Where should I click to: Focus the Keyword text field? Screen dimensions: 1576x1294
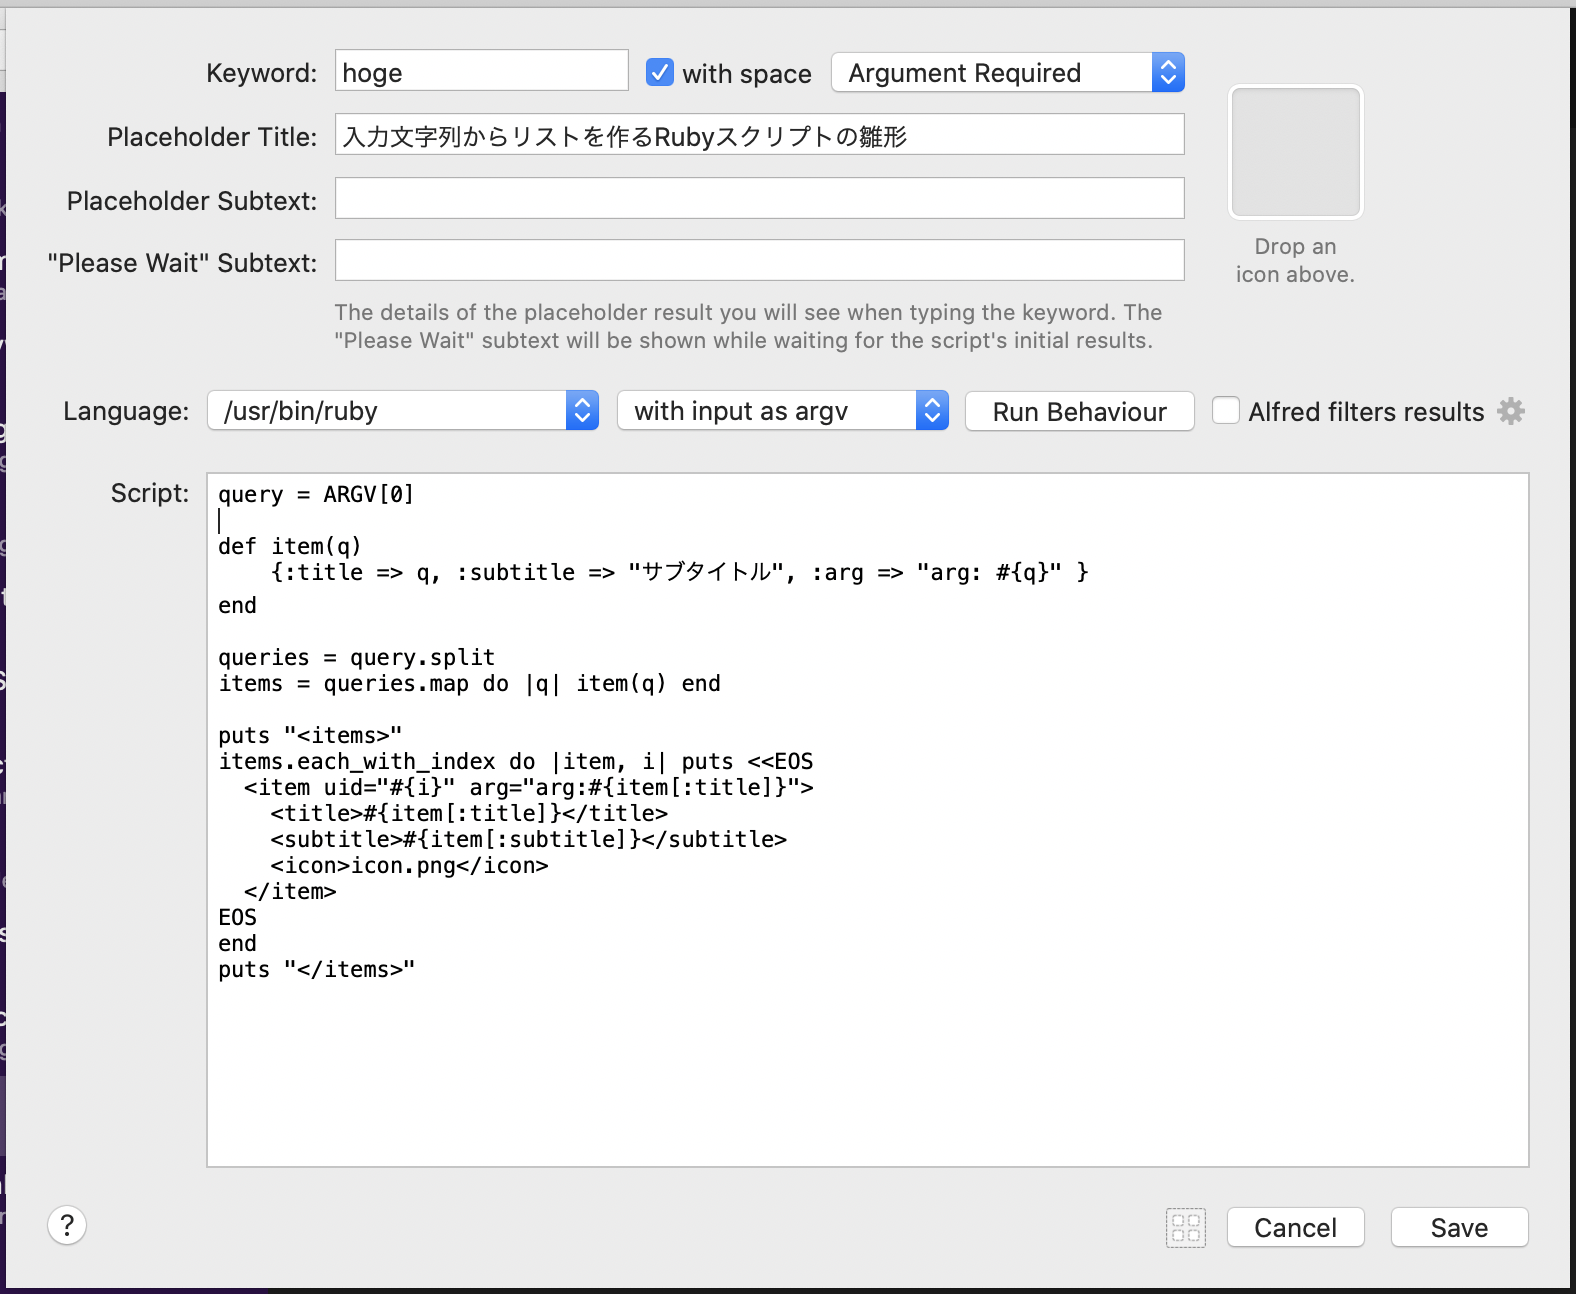tap(481, 72)
